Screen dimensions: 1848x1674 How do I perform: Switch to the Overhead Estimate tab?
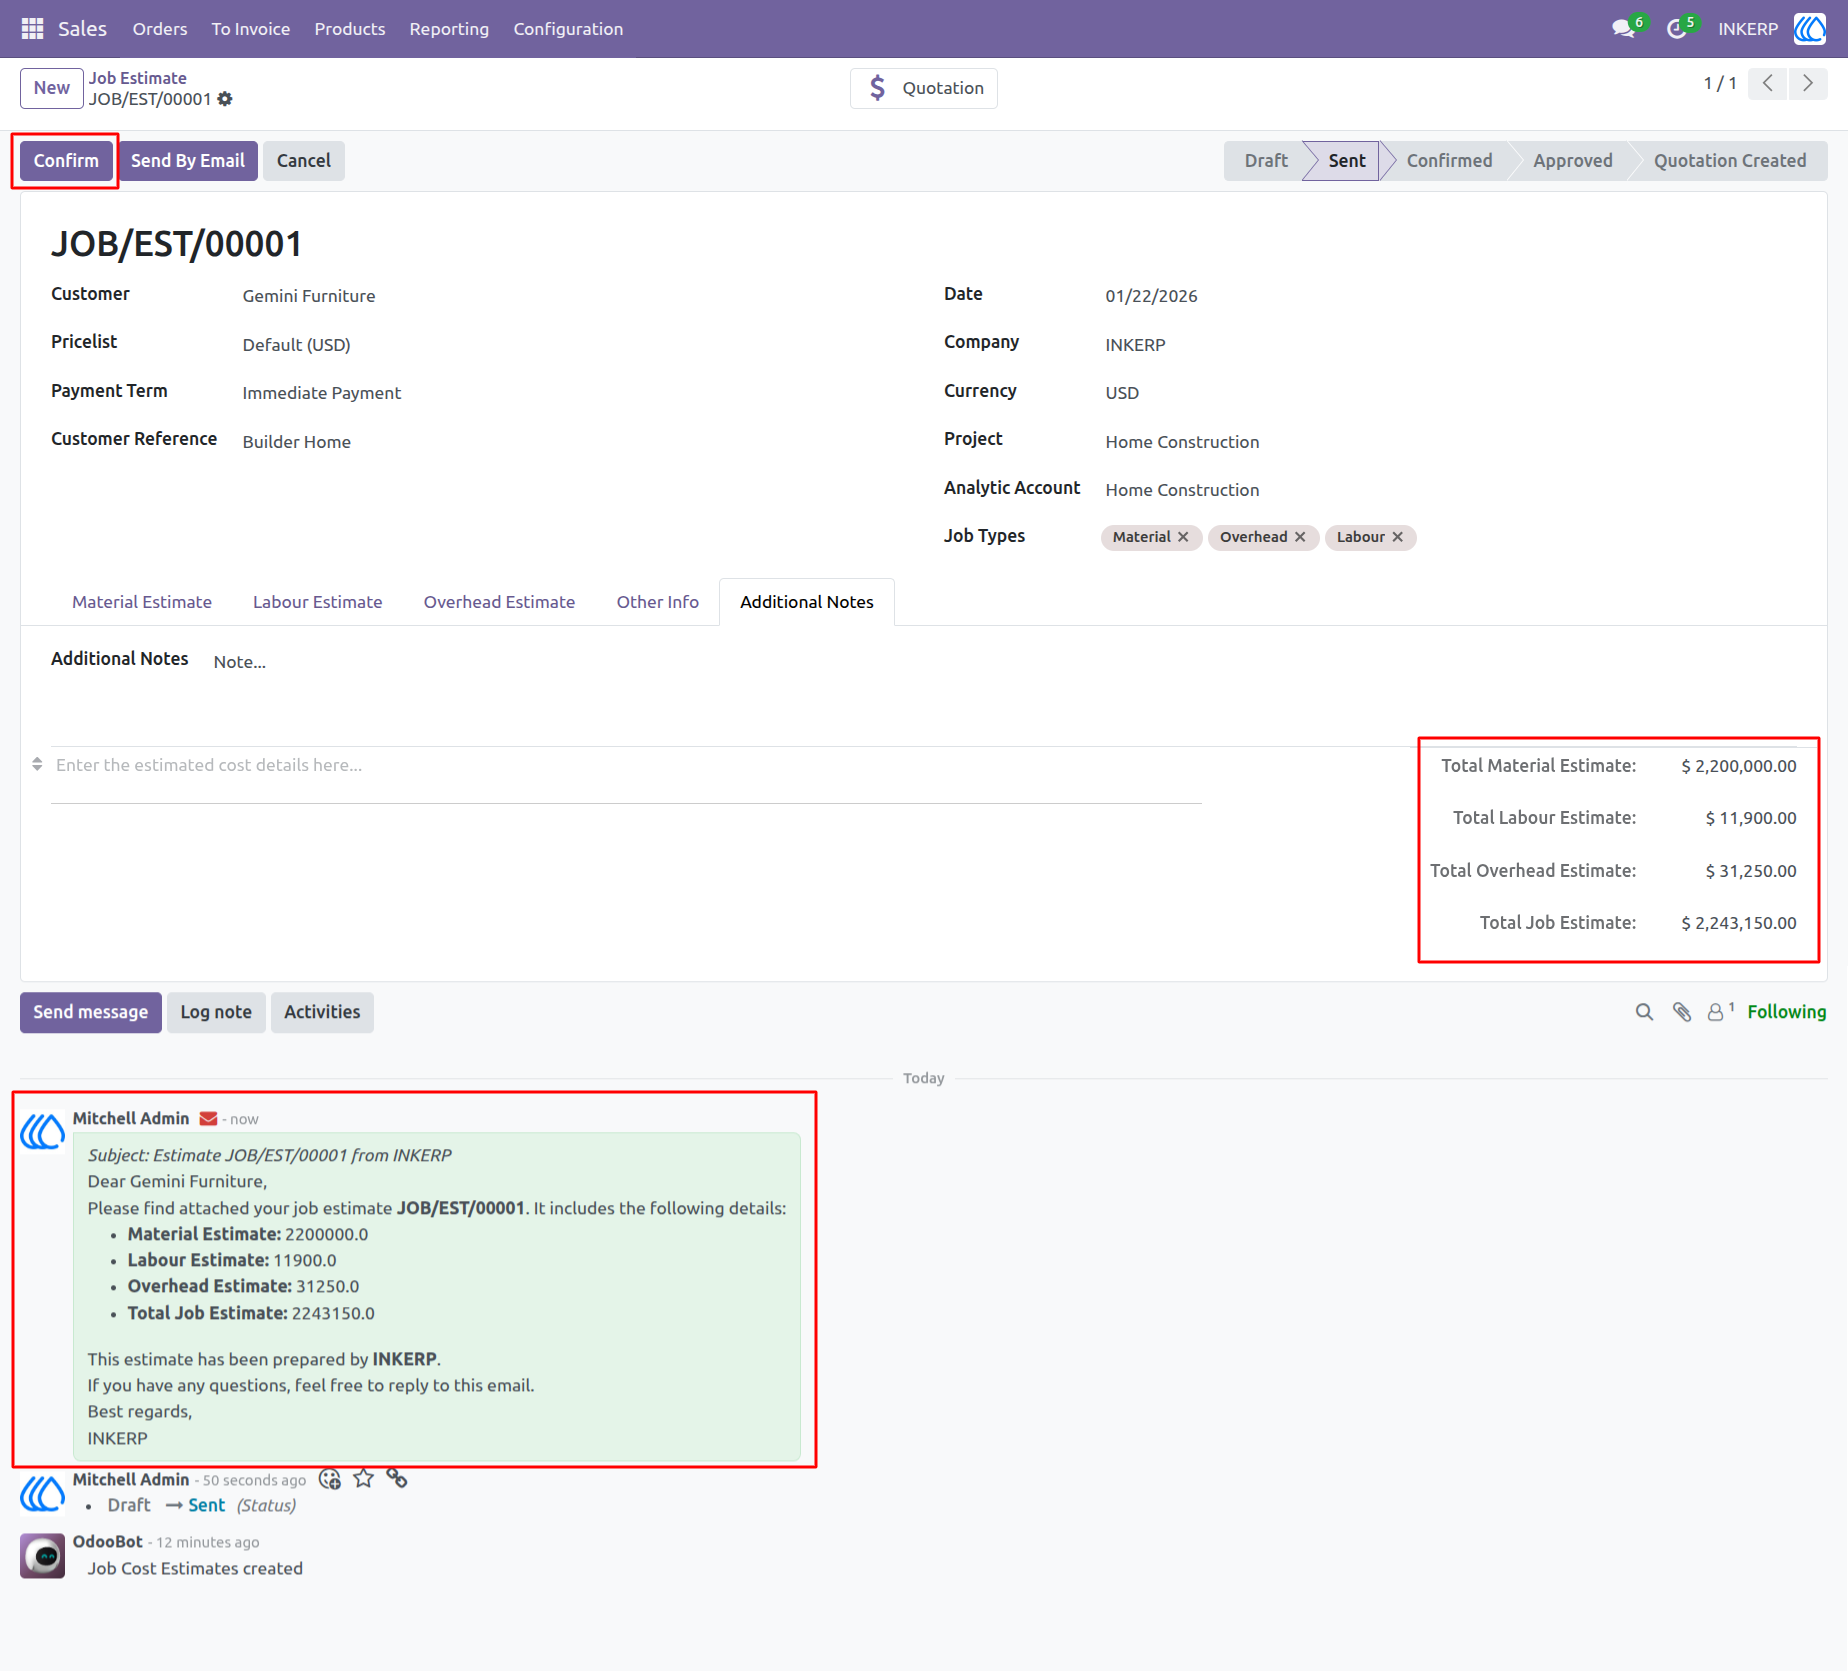click(499, 602)
